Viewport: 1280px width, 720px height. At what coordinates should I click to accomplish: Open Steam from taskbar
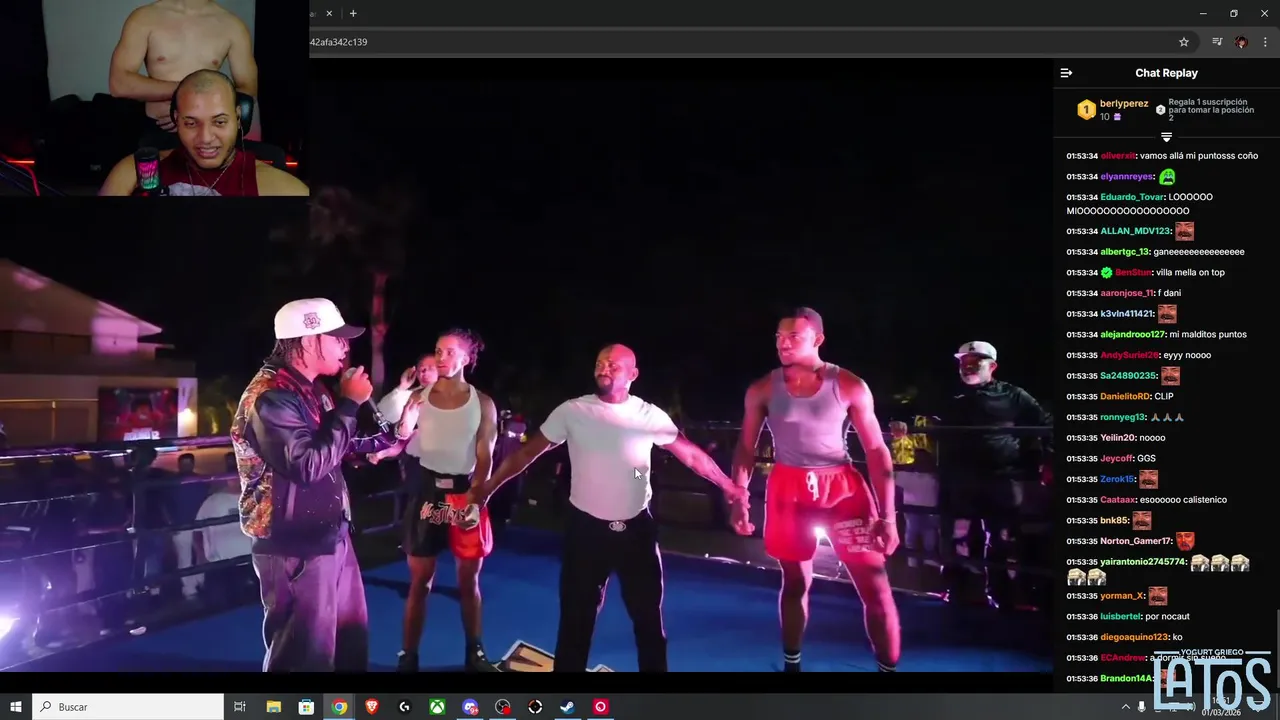[x=567, y=707]
